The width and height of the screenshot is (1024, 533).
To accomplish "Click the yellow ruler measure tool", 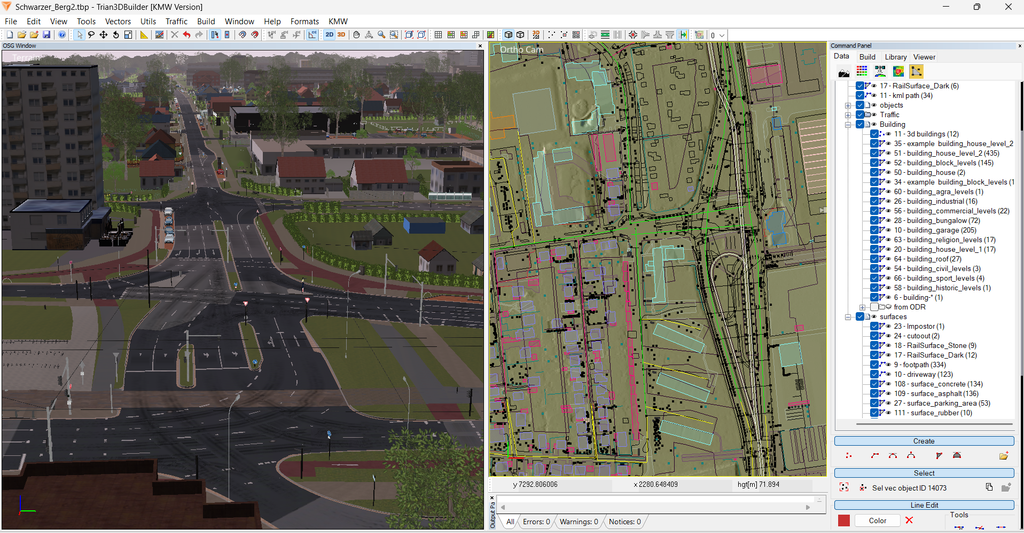I will [x=144, y=35].
